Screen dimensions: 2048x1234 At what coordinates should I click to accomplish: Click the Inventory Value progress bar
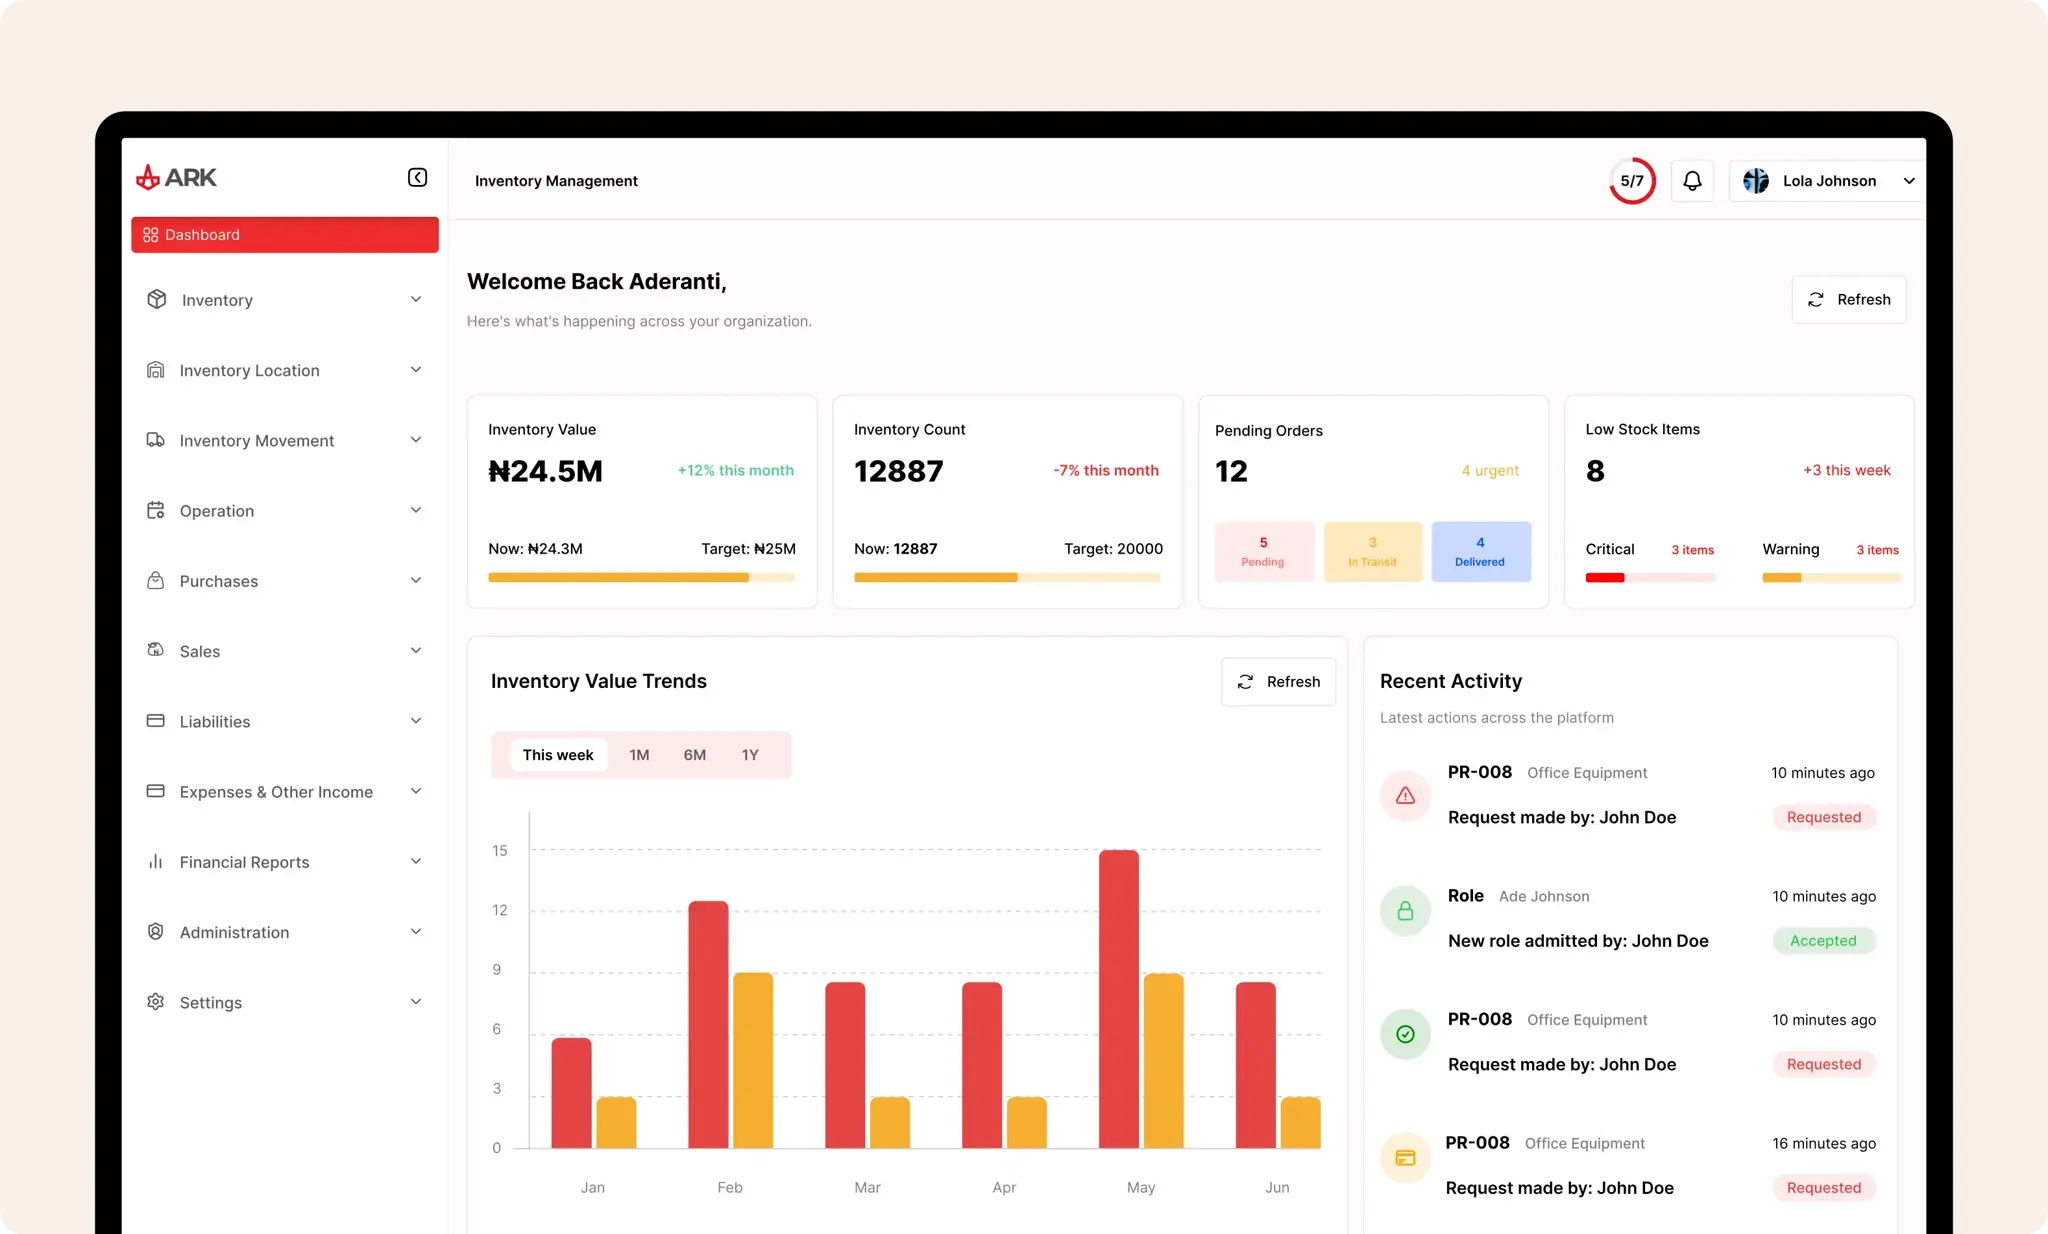[x=642, y=577]
